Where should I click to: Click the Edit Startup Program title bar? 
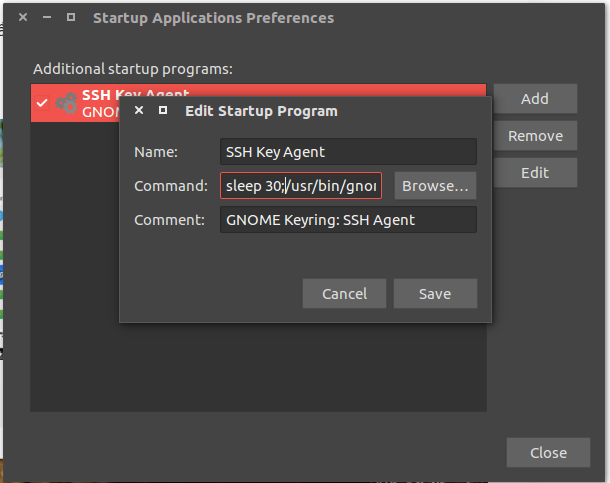pyautogui.click(x=330, y=111)
